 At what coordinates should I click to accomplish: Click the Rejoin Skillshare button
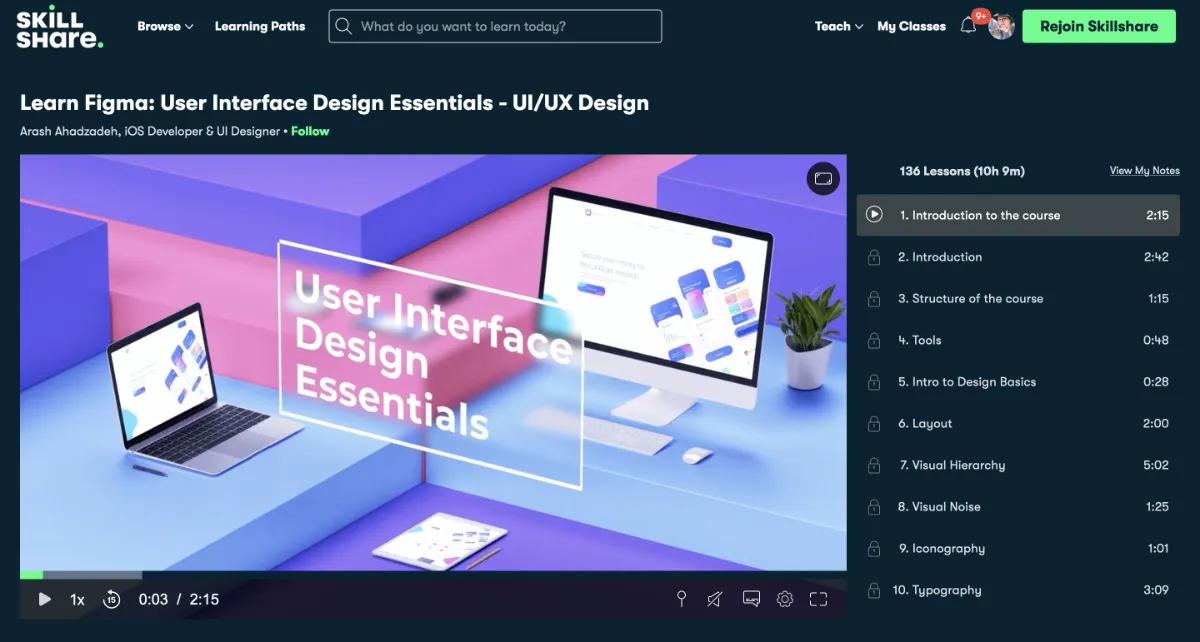pyautogui.click(x=1098, y=26)
